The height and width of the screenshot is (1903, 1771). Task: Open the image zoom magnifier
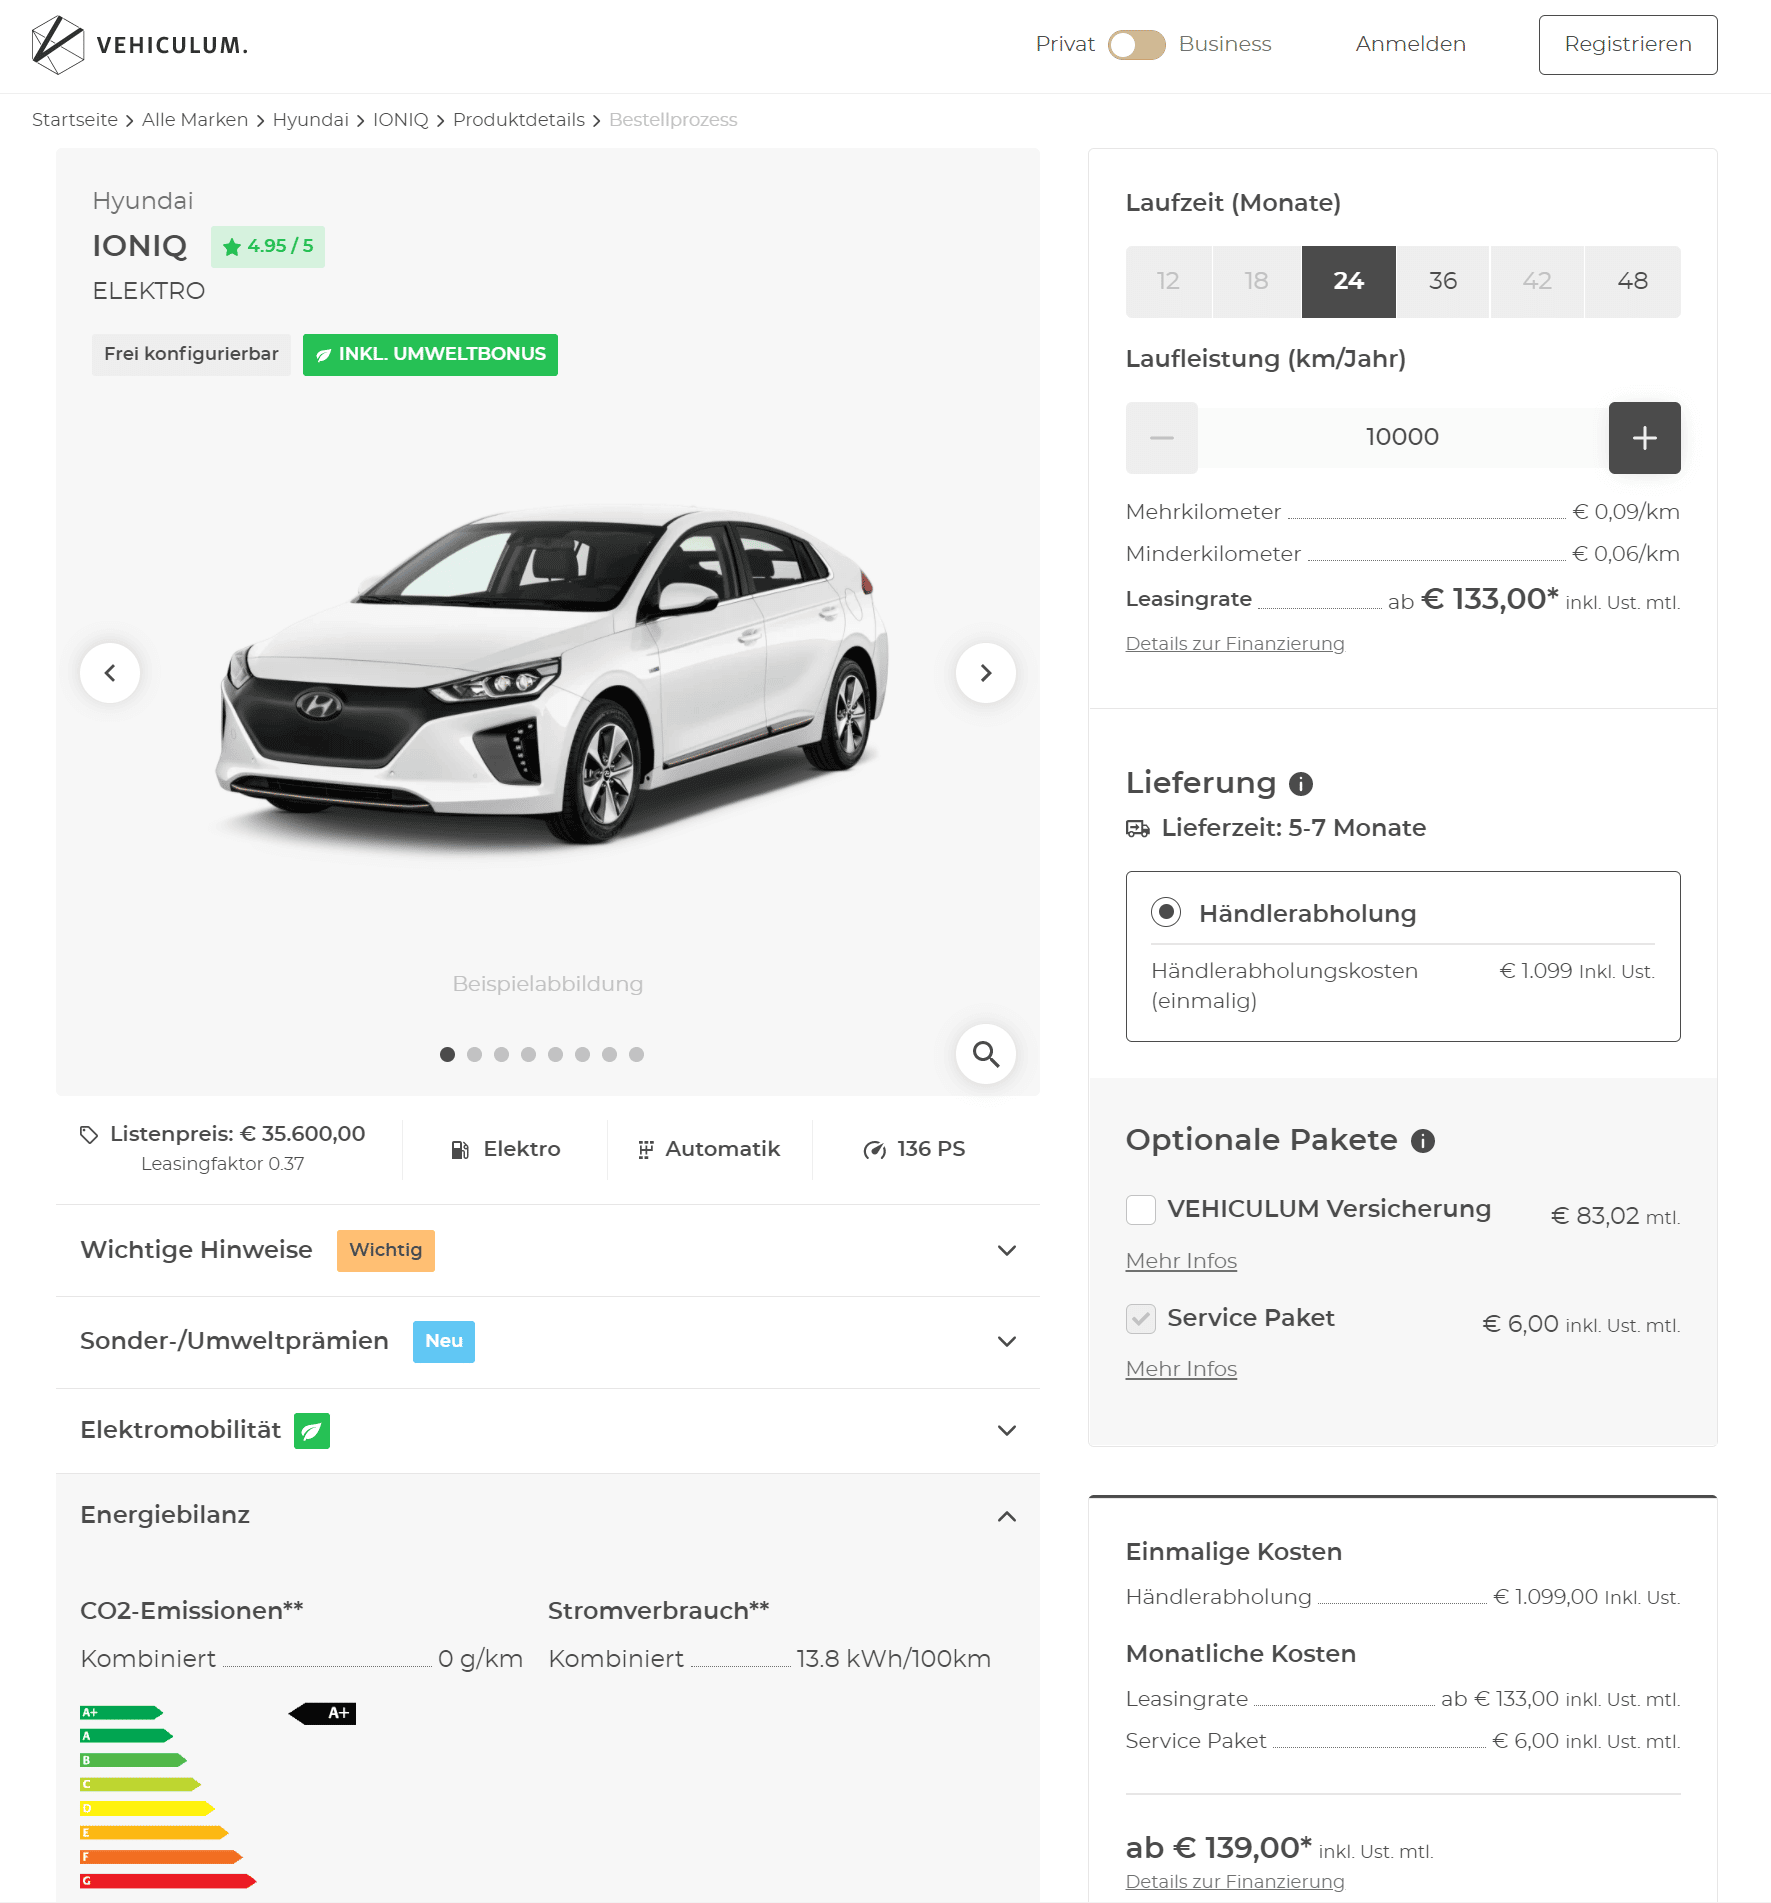point(986,1054)
